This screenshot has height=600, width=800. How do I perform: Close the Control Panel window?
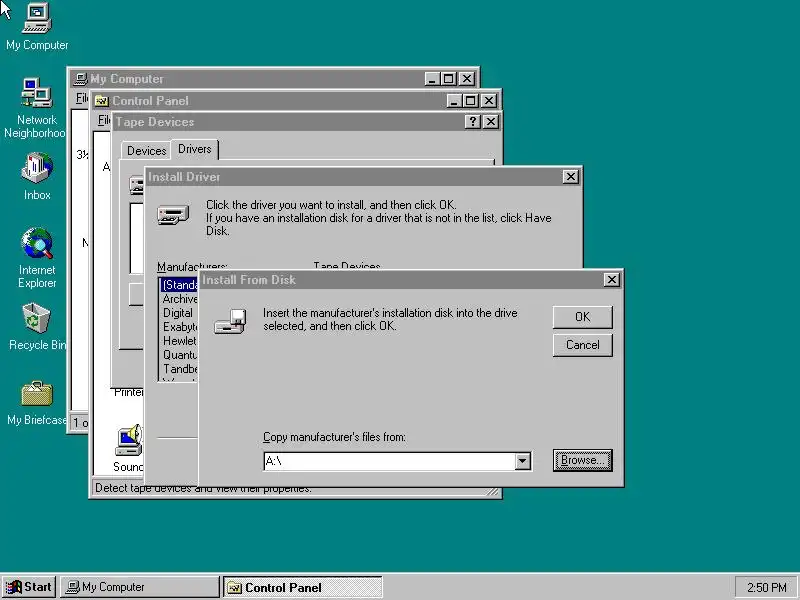(489, 101)
